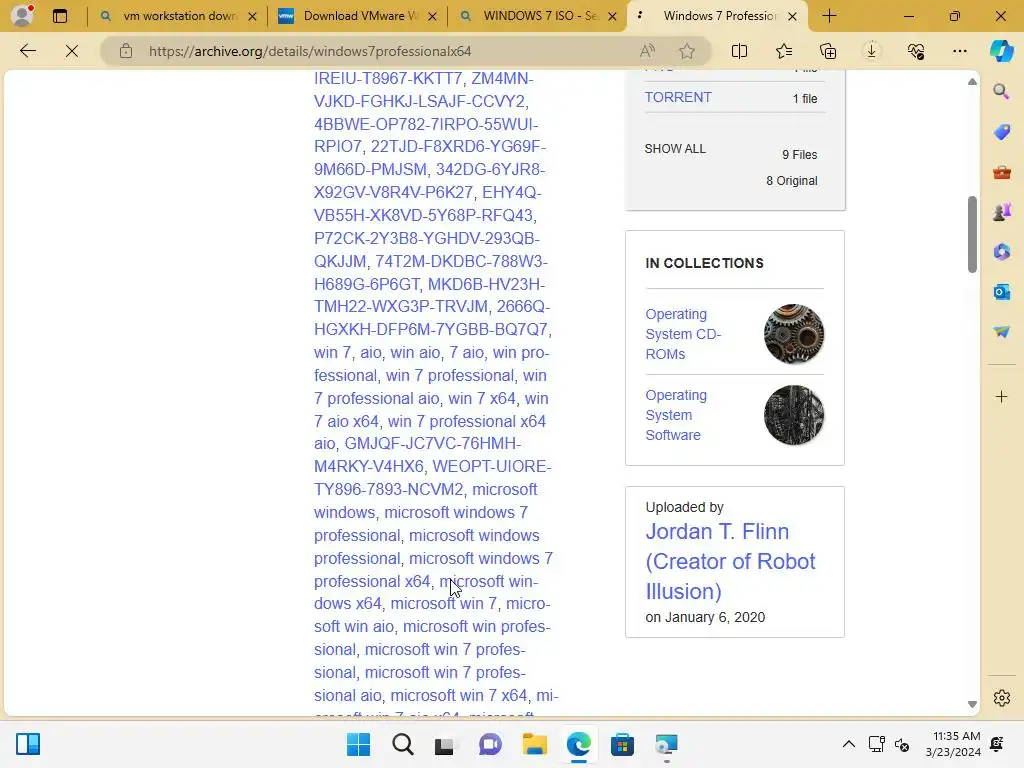Open a new browser tab
The image size is (1024, 768).
829,16
